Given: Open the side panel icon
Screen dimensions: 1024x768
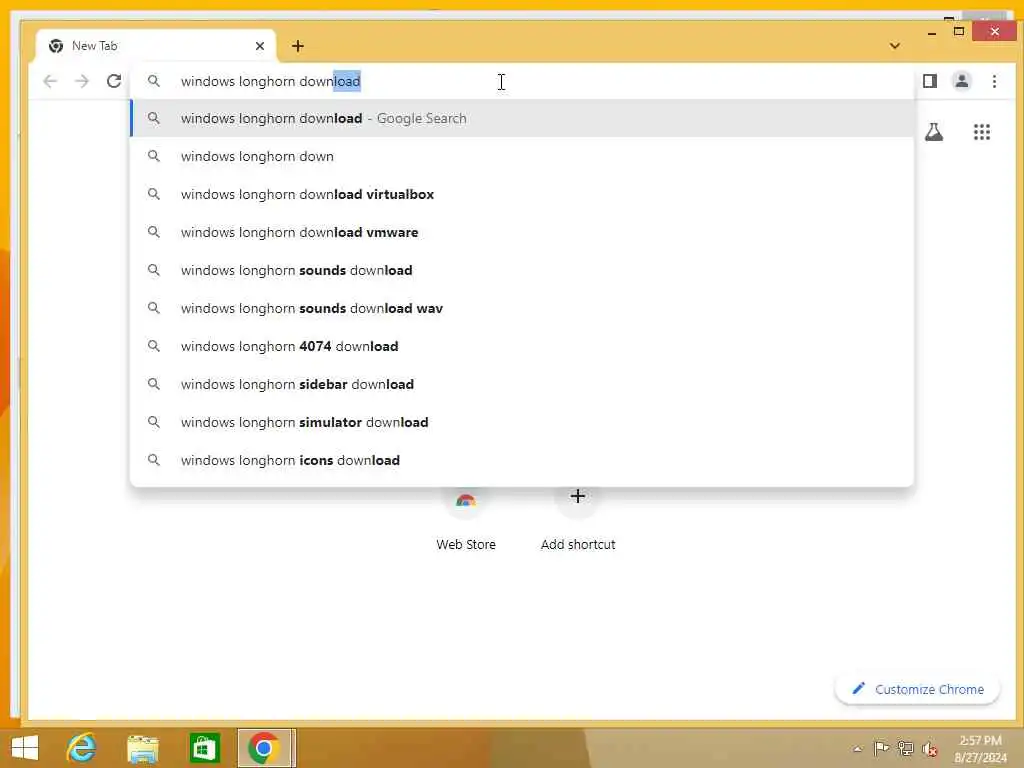Looking at the screenshot, I should pos(929,81).
